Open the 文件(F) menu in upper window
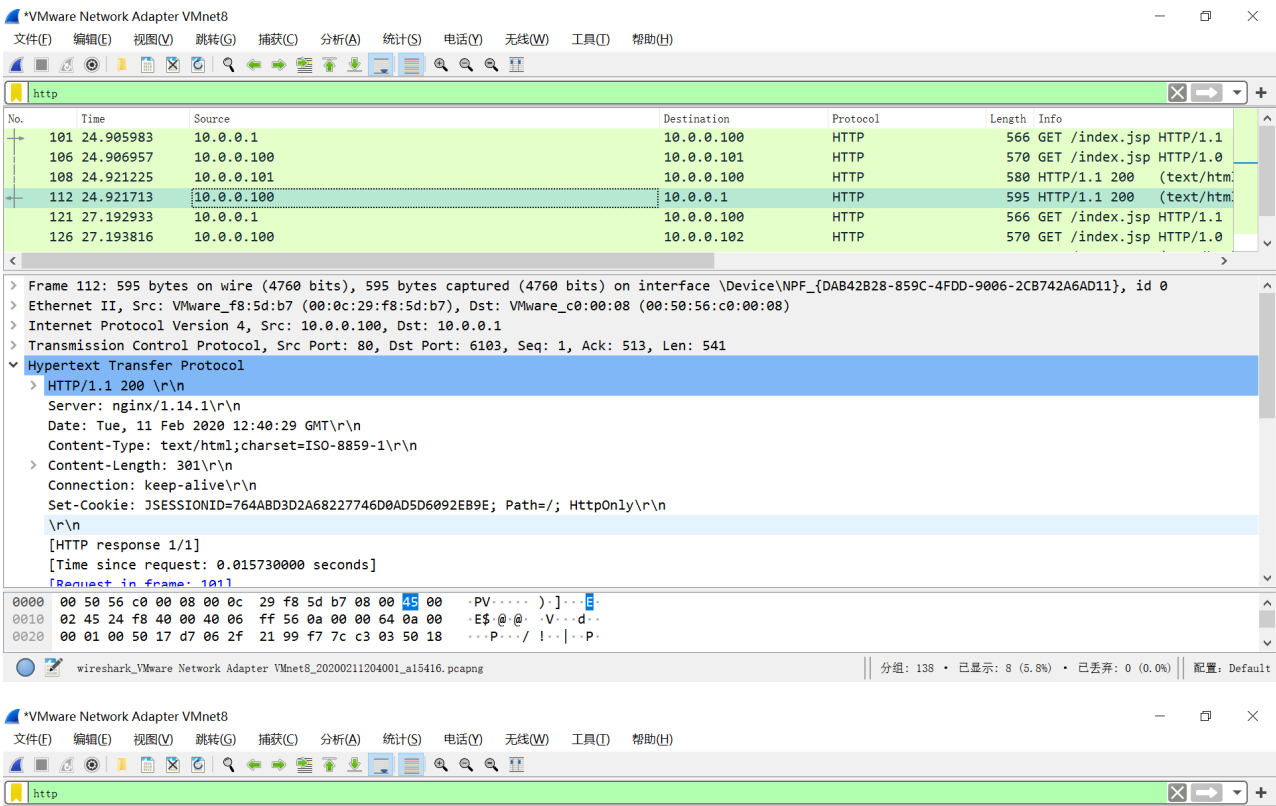The width and height of the screenshot is (1276, 806). tap(33, 39)
